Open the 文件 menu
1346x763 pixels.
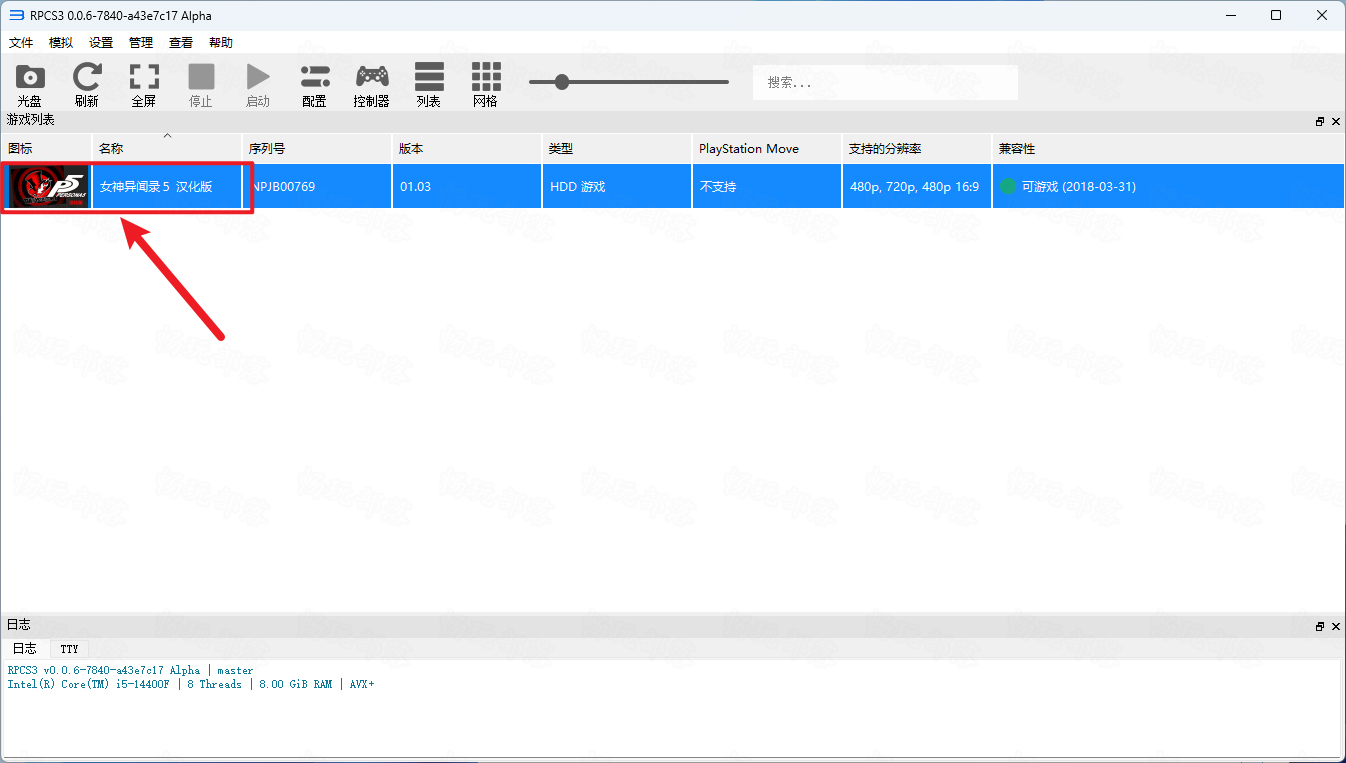click(x=21, y=42)
